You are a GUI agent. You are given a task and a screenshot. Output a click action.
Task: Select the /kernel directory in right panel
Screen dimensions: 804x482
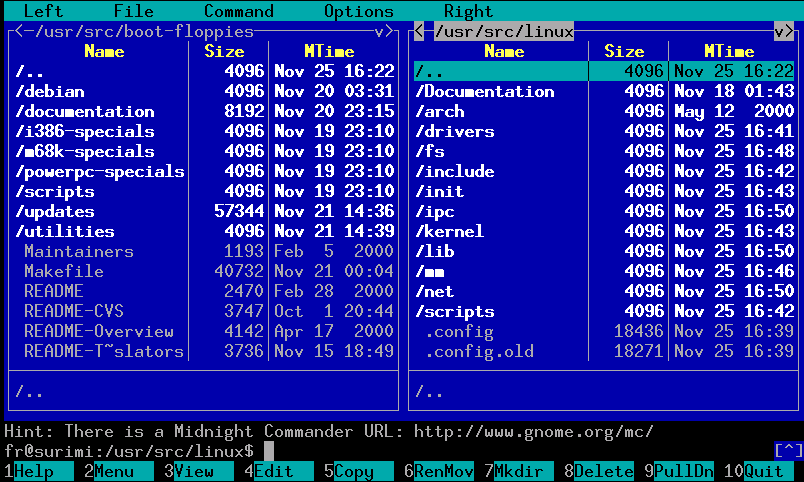449,231
